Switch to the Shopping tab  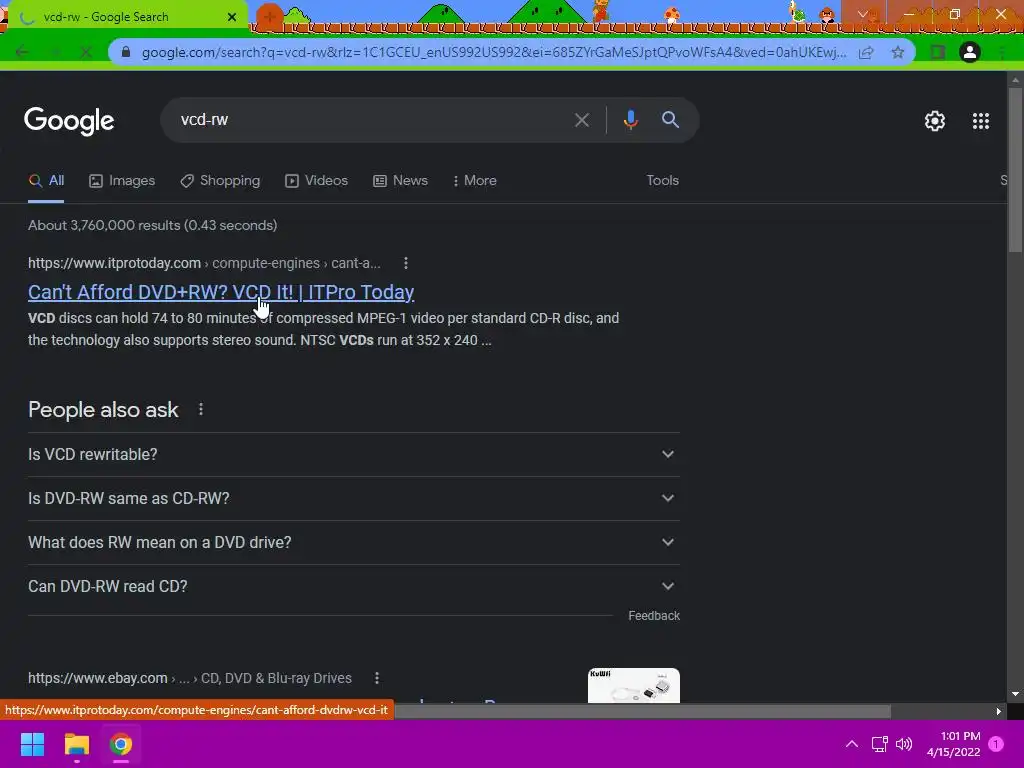(220, 181)
